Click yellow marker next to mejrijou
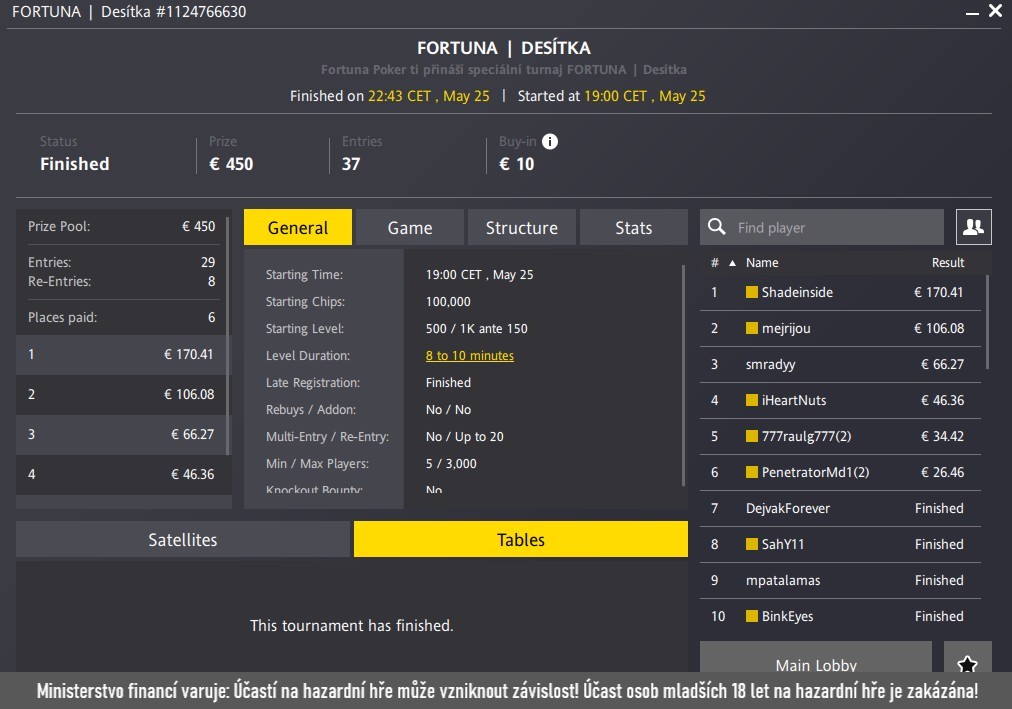This screenshot has height=709, width=1012. [x=752, y=329]
